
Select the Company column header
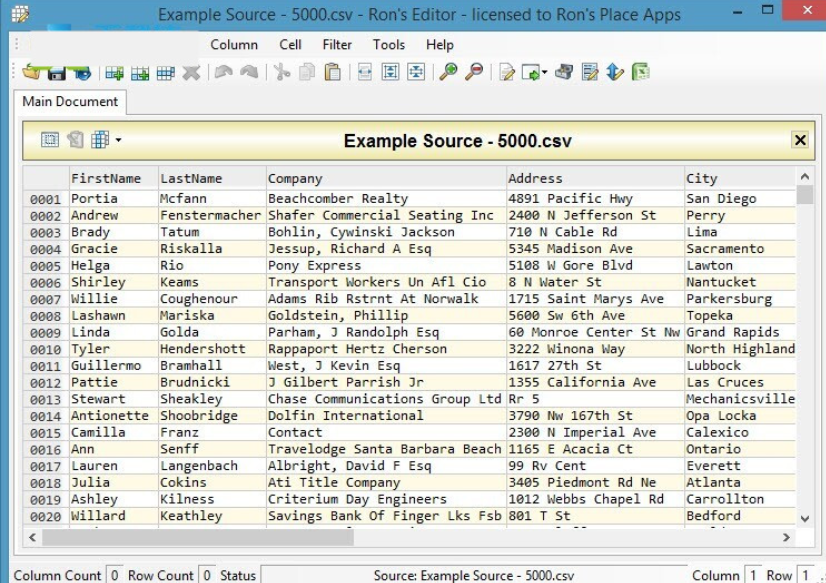click(x=386, y=179)
